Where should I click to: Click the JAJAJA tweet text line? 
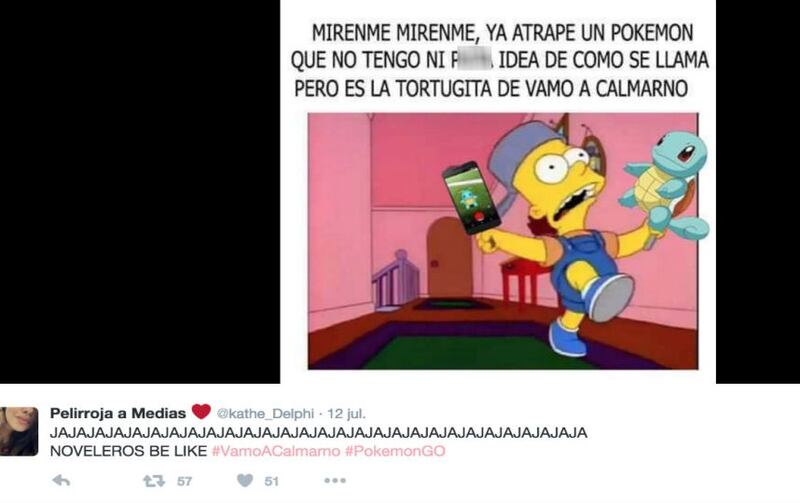pyautogui.click(x=318, y=433)
